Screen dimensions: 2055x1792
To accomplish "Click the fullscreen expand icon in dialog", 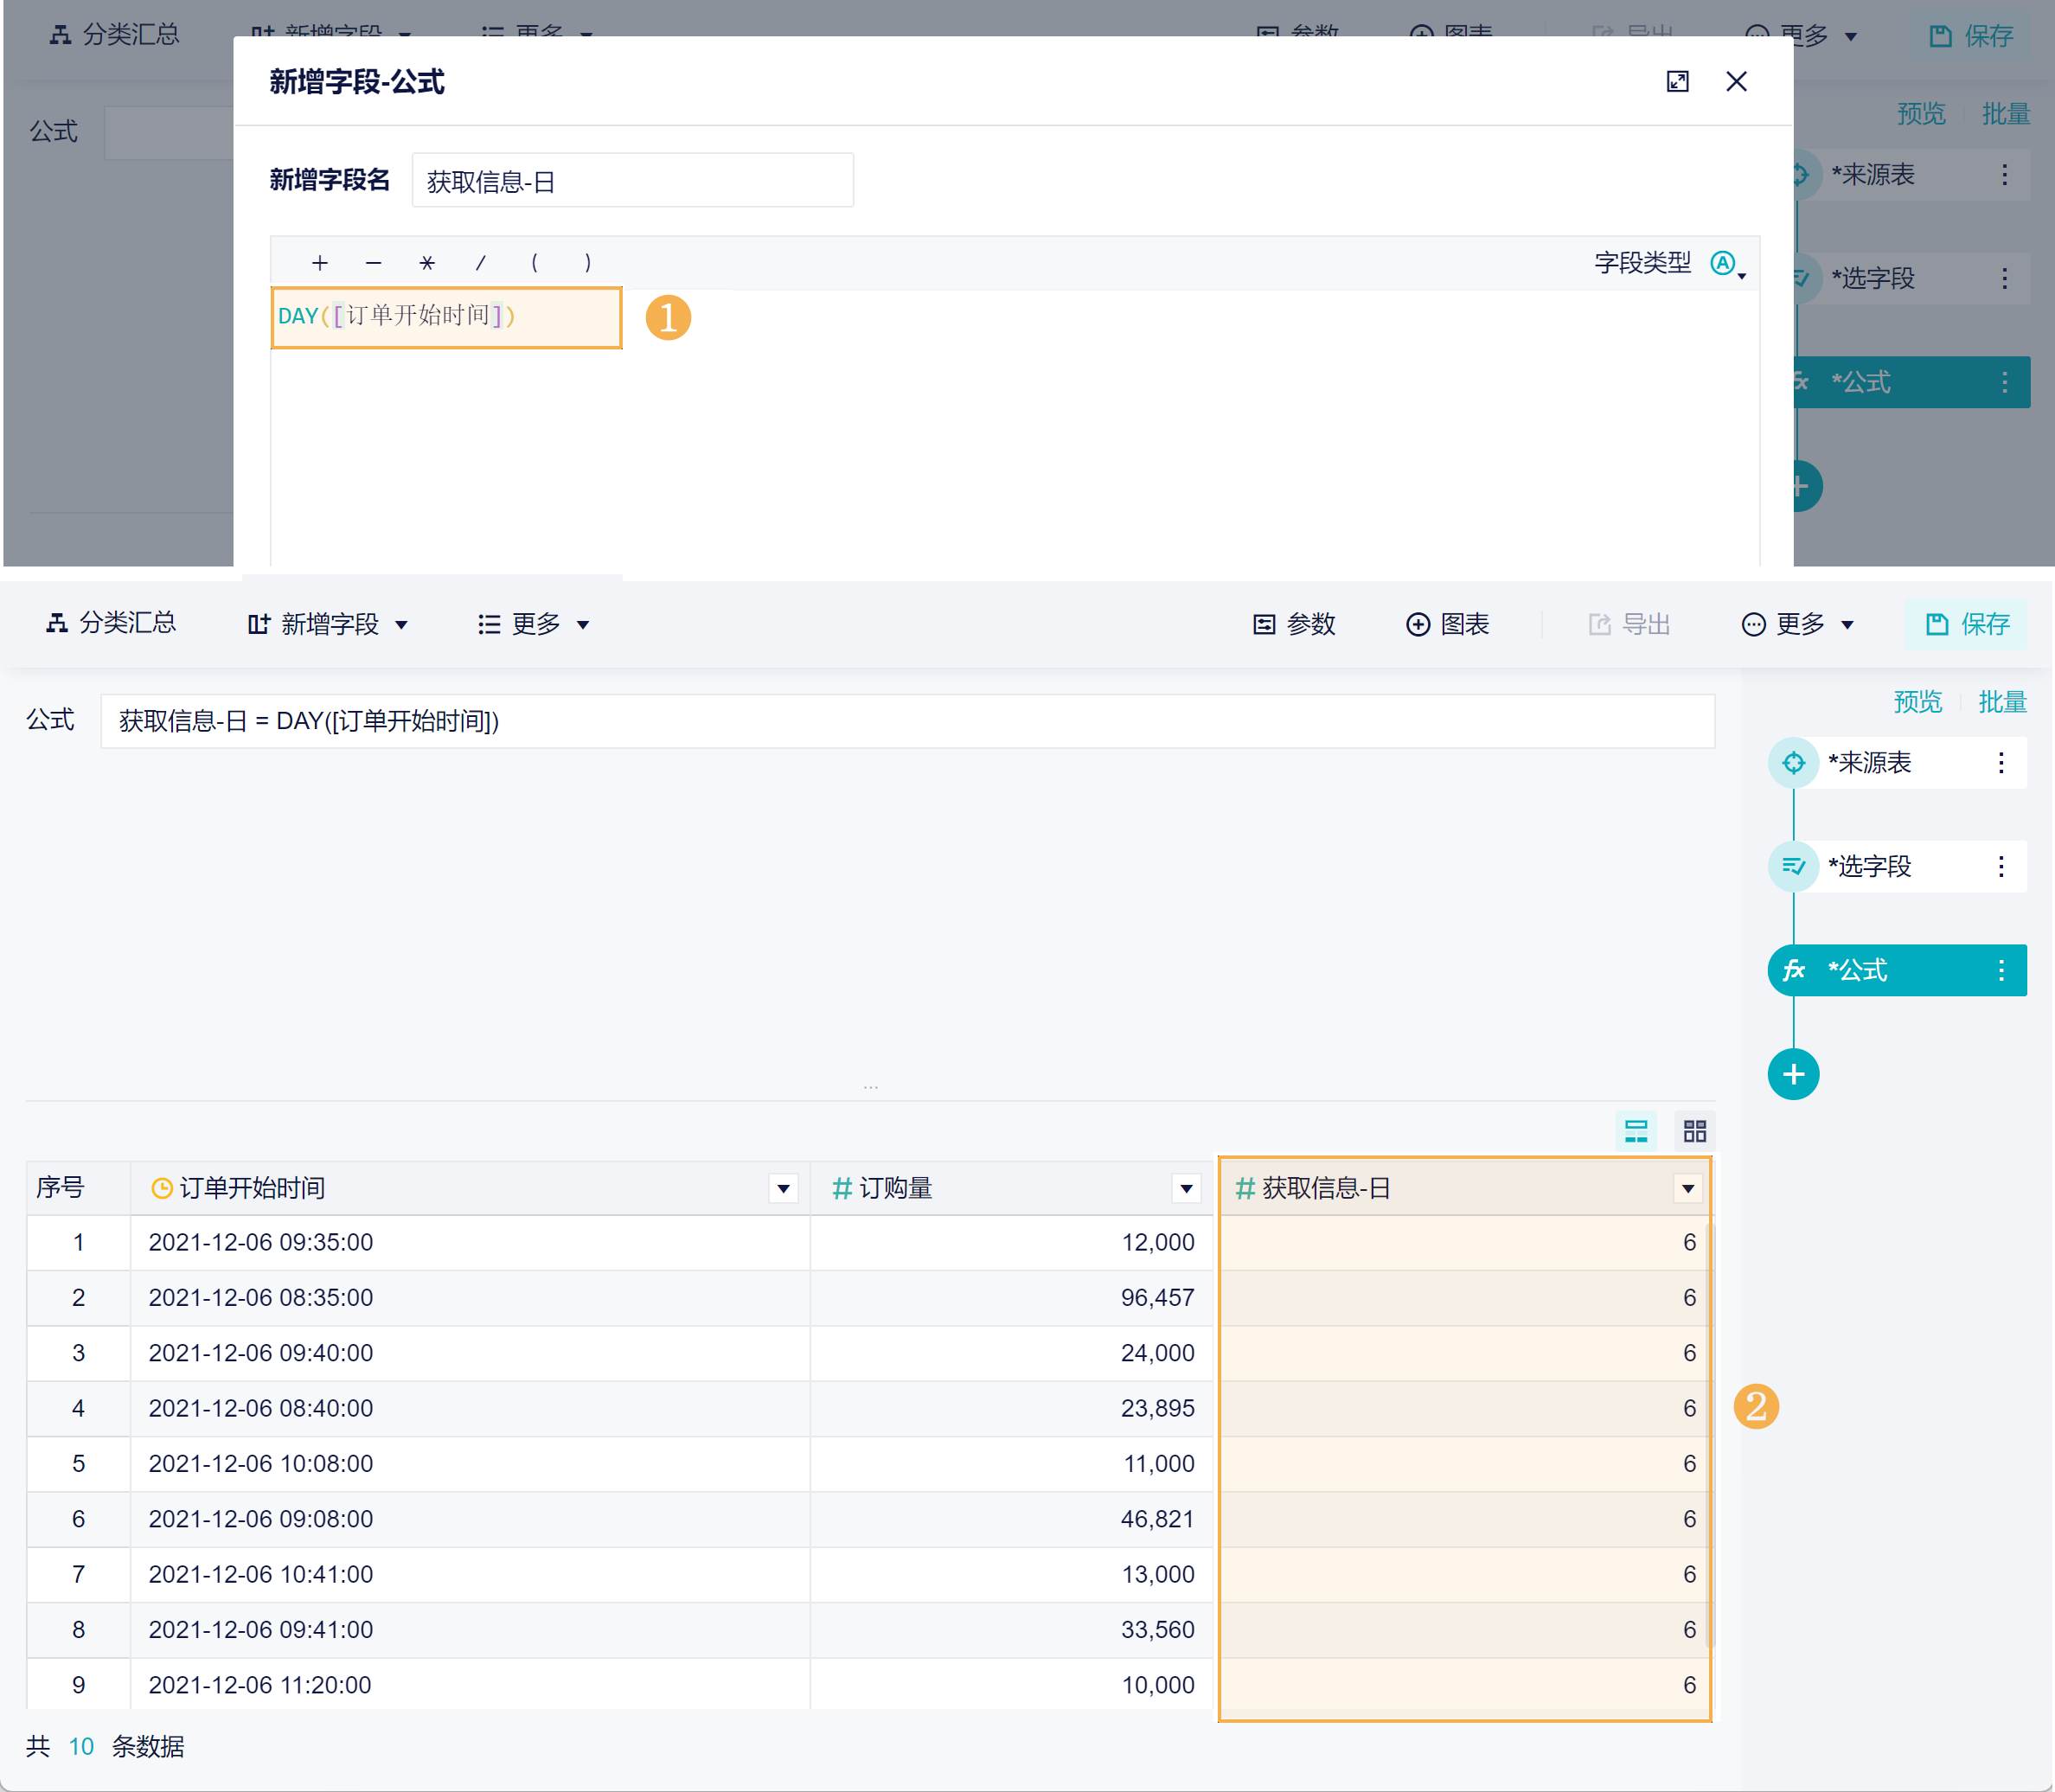I will coord(1677,82).
